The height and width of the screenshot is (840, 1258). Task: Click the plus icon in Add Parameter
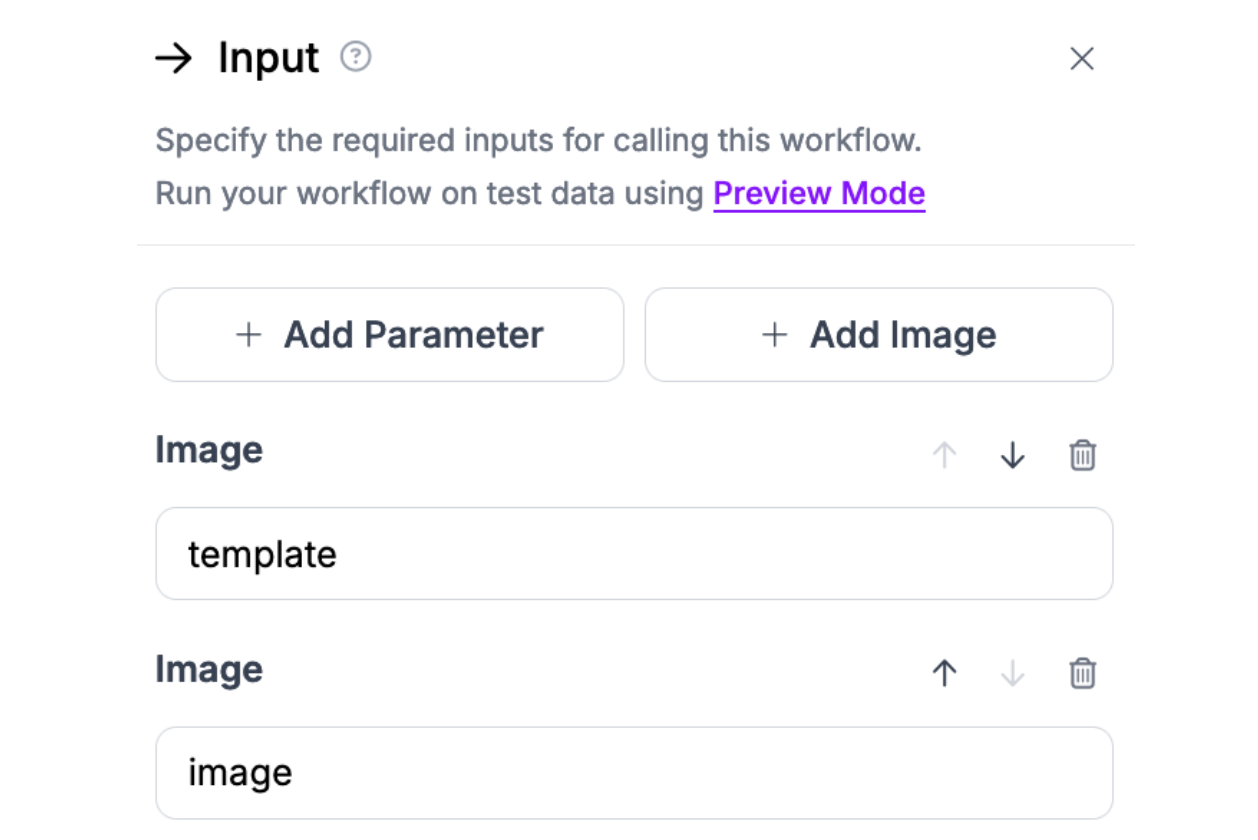[248, 335]
